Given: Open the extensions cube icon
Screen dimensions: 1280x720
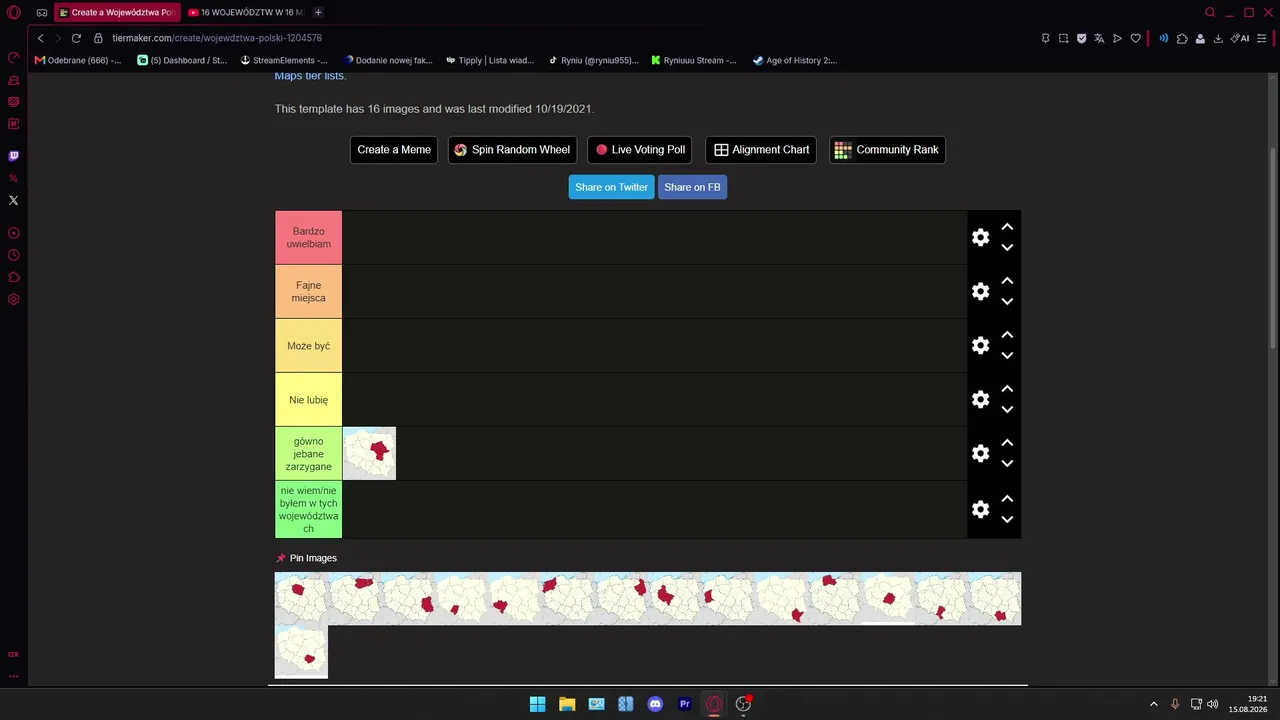Looking at the screenshot, I should click(1182, 38).
